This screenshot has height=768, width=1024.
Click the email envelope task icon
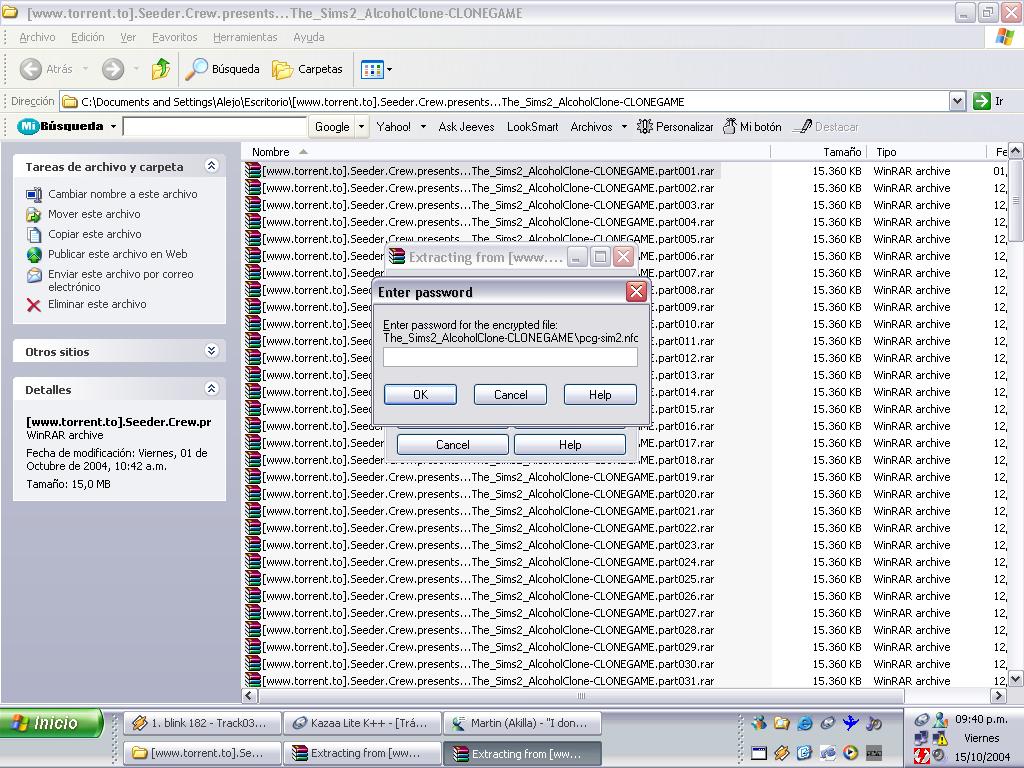pyautogui.click(x=34, y=276)
